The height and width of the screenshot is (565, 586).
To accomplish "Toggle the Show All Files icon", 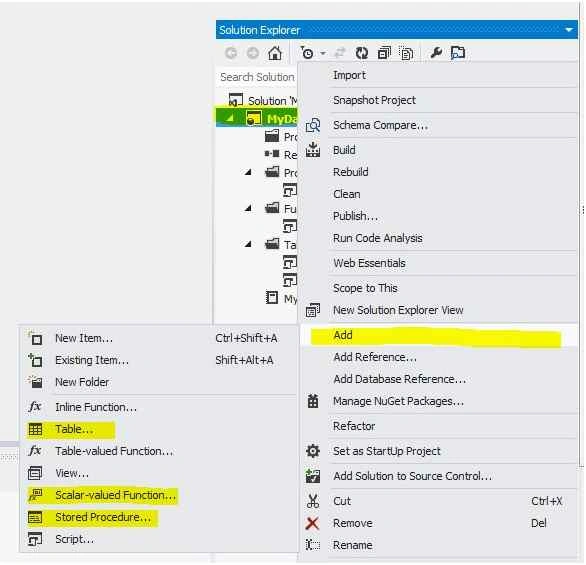I will point(406,53).
